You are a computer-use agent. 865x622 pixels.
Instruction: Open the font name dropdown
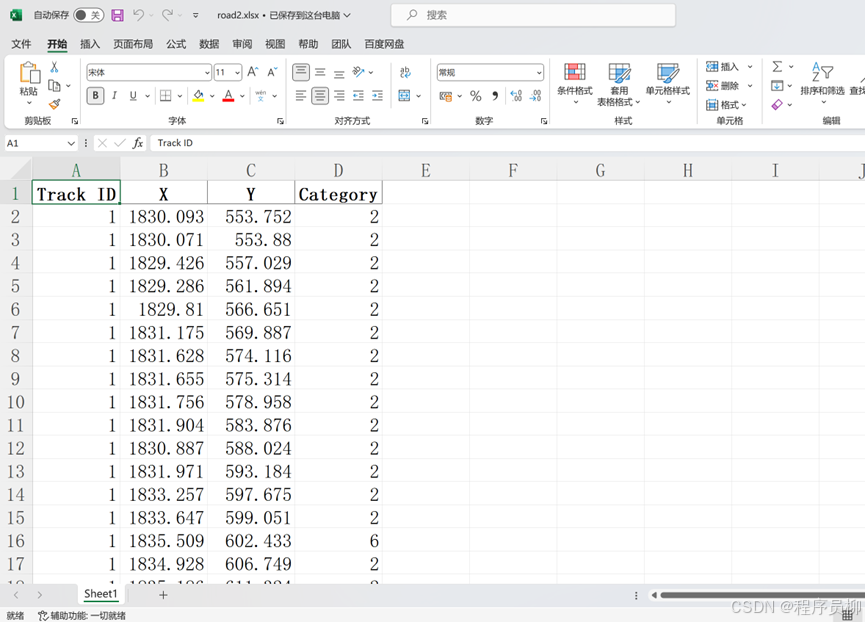coord(207,72)
